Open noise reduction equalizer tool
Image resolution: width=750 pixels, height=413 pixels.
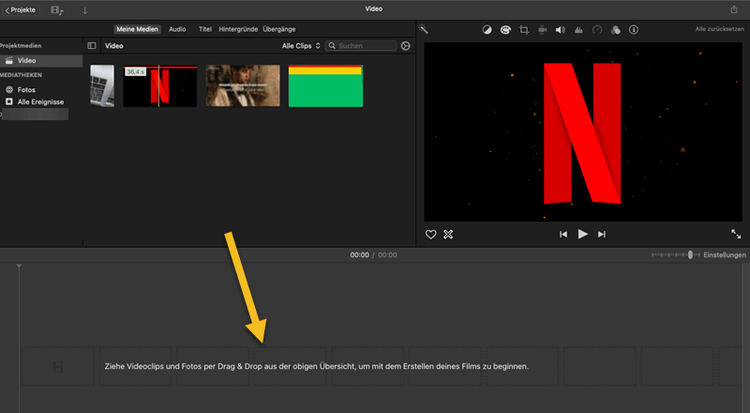pyautogui.click(x=578, y=30)
